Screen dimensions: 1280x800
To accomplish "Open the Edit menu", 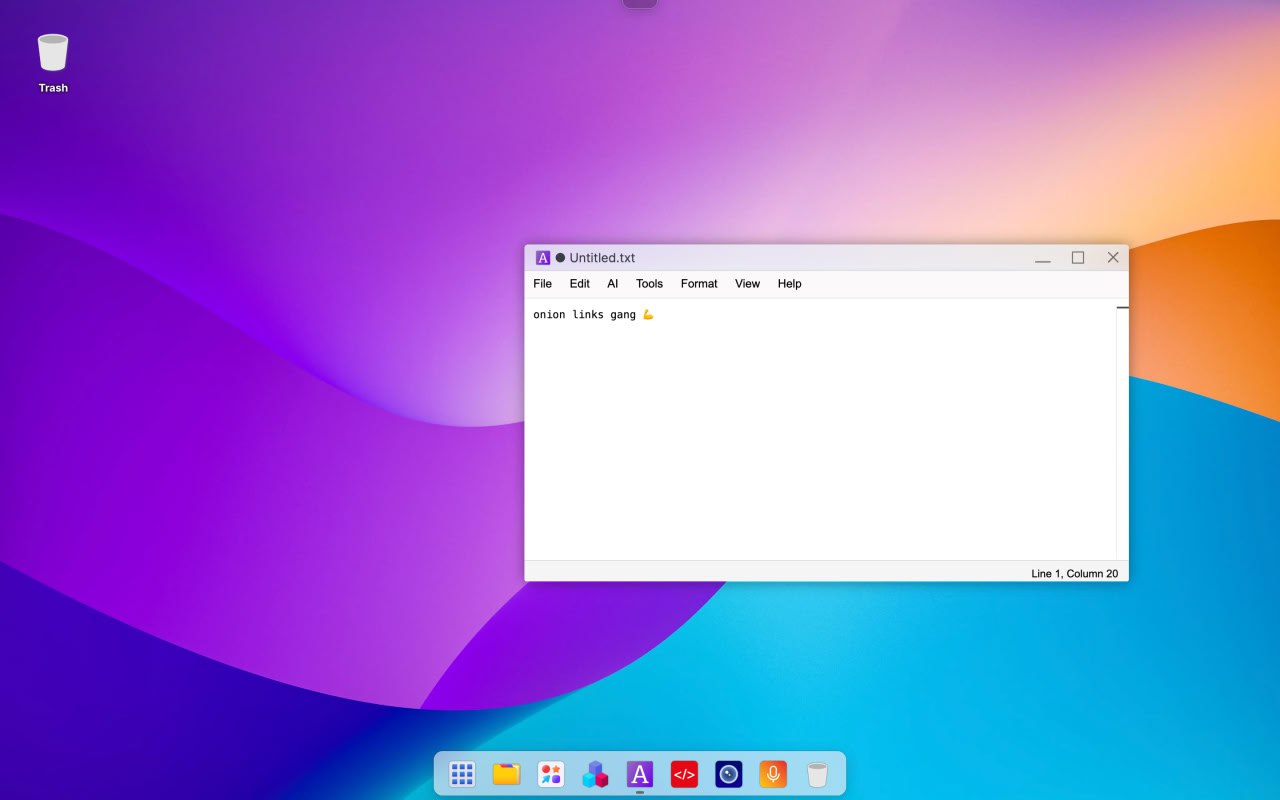I will (580, 284).
